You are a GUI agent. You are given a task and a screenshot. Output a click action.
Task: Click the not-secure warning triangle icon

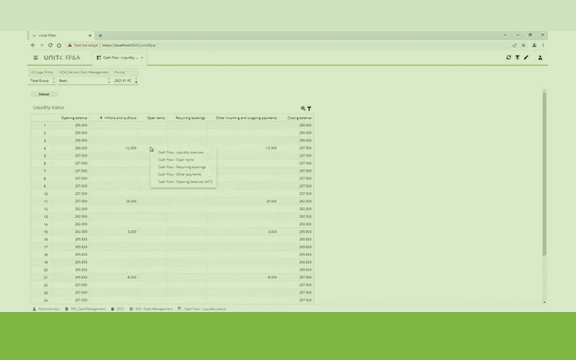coord(70,45)
